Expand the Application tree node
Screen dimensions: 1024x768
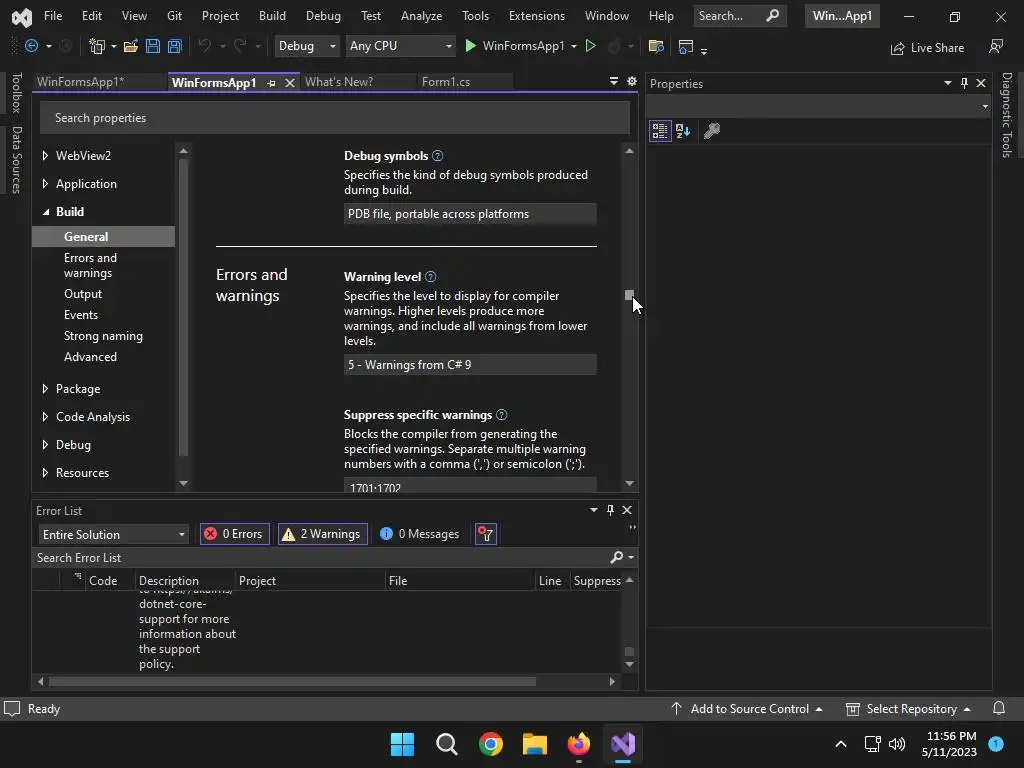(45, 184)
